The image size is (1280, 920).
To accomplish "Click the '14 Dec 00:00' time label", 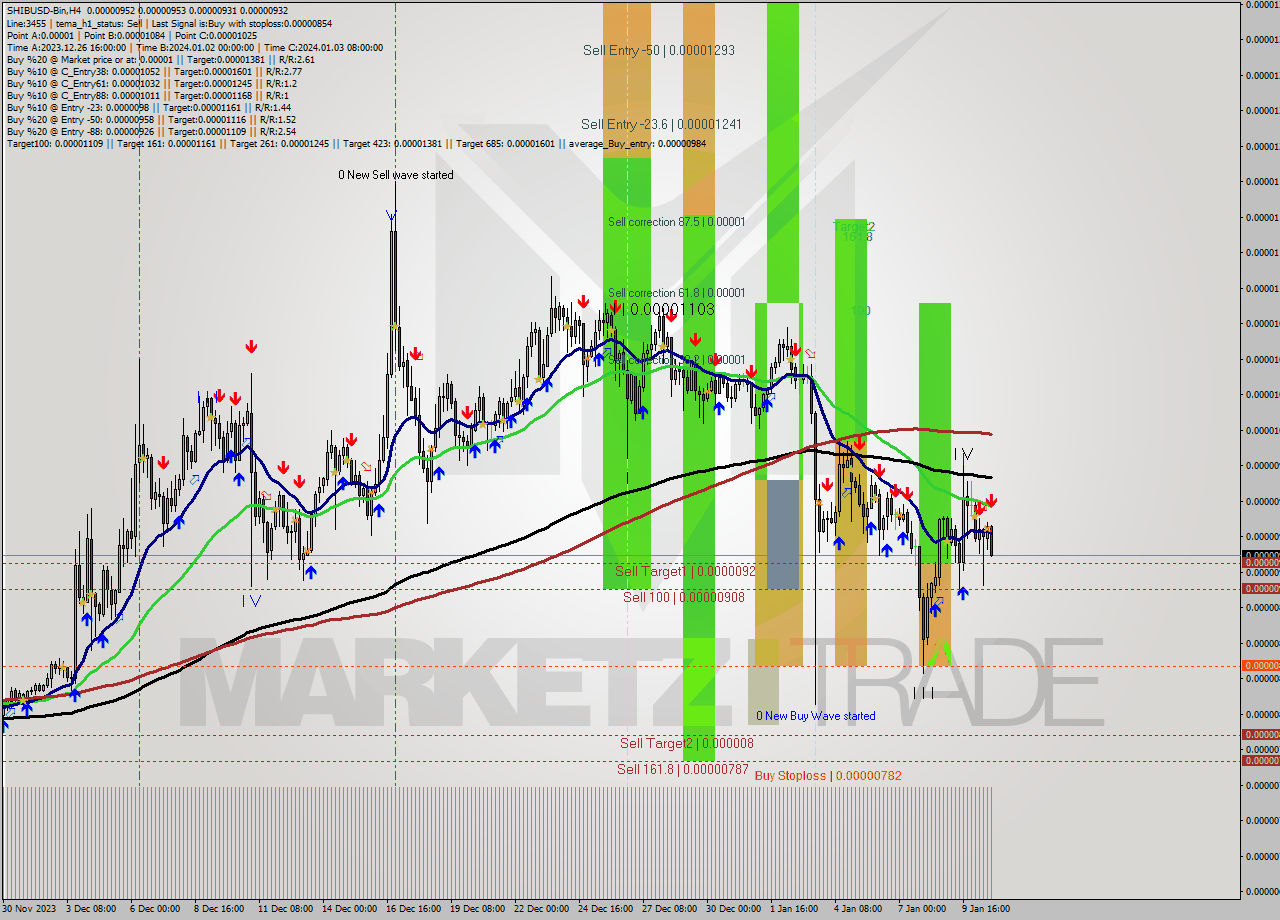I will tap(349, 909).
